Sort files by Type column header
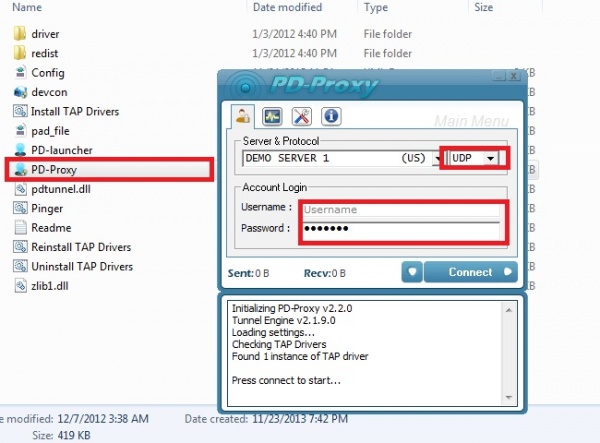This screenshot has width=600, height=443. point(376,7)
